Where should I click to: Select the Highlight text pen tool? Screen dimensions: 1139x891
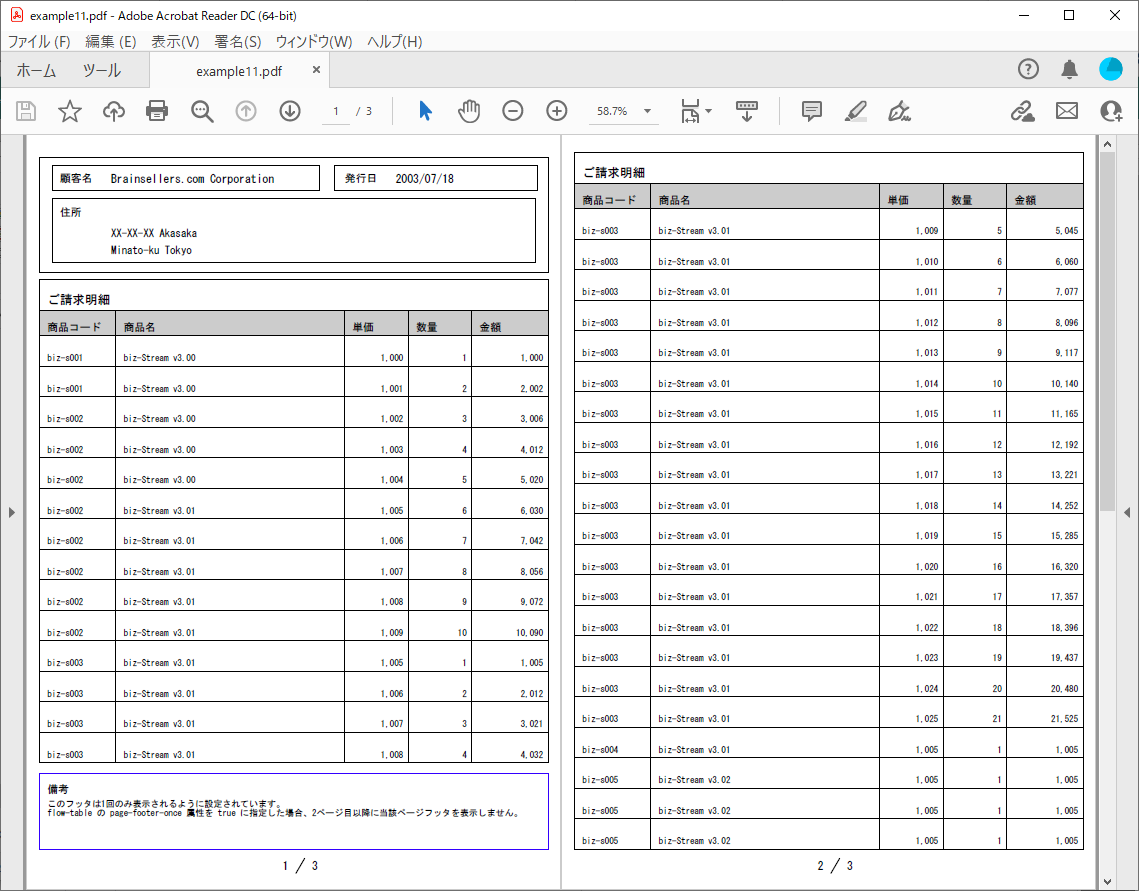pos(856,111)
